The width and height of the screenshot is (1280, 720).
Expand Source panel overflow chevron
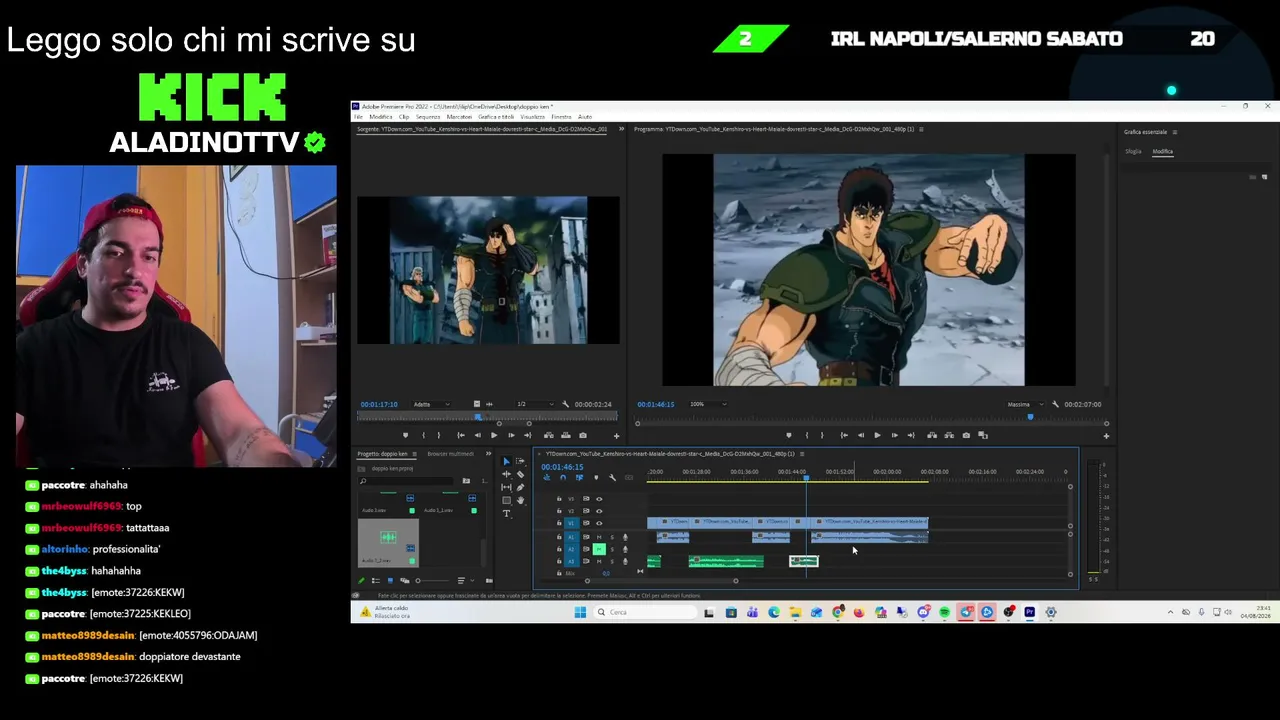click(x=621, y=129)
